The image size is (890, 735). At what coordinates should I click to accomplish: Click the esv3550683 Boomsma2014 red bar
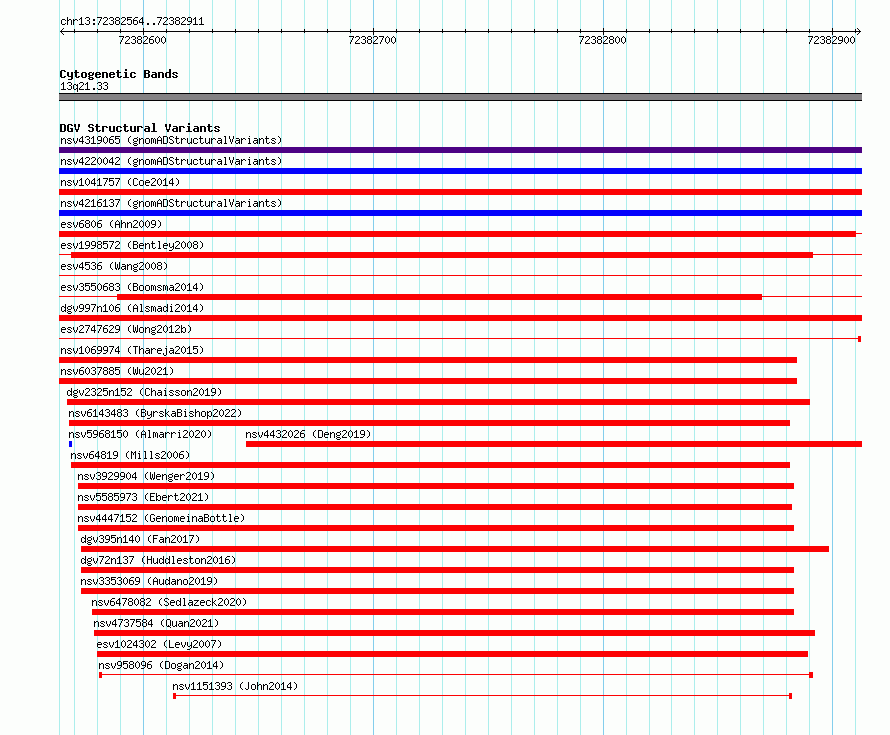439,297
